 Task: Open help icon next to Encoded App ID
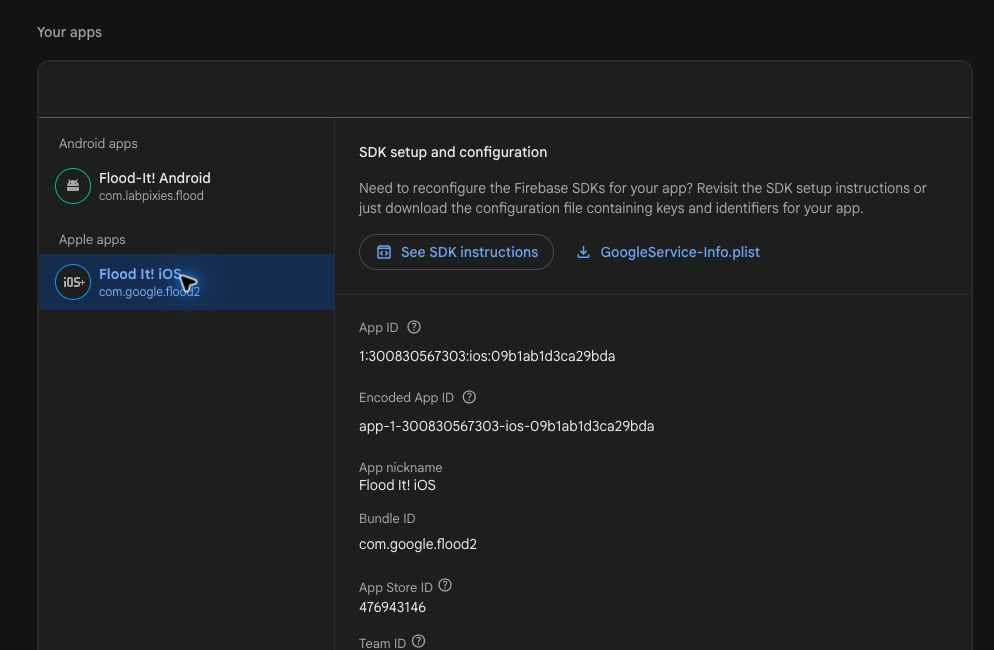tap(469, 397)
